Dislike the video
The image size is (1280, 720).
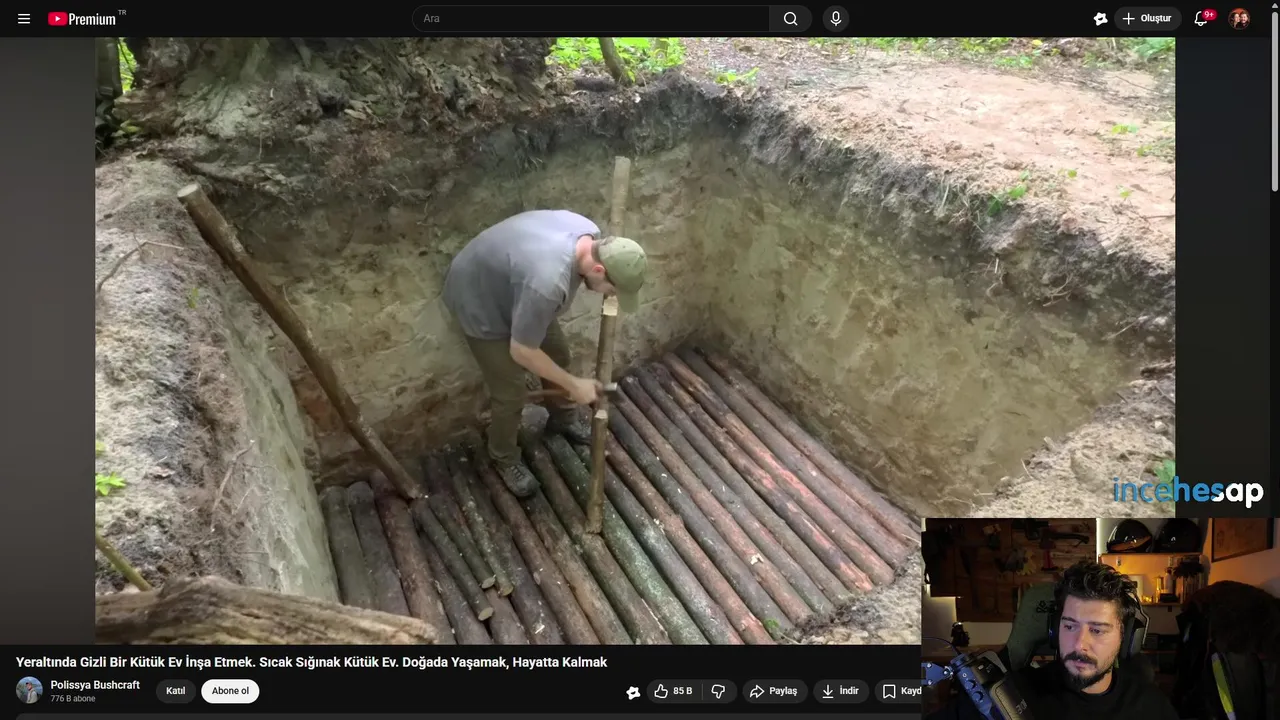[718, 691]
